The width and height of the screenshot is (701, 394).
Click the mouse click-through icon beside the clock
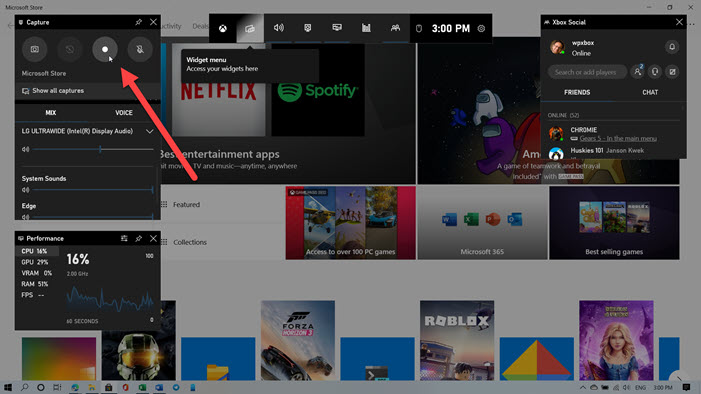coord(419,29)
